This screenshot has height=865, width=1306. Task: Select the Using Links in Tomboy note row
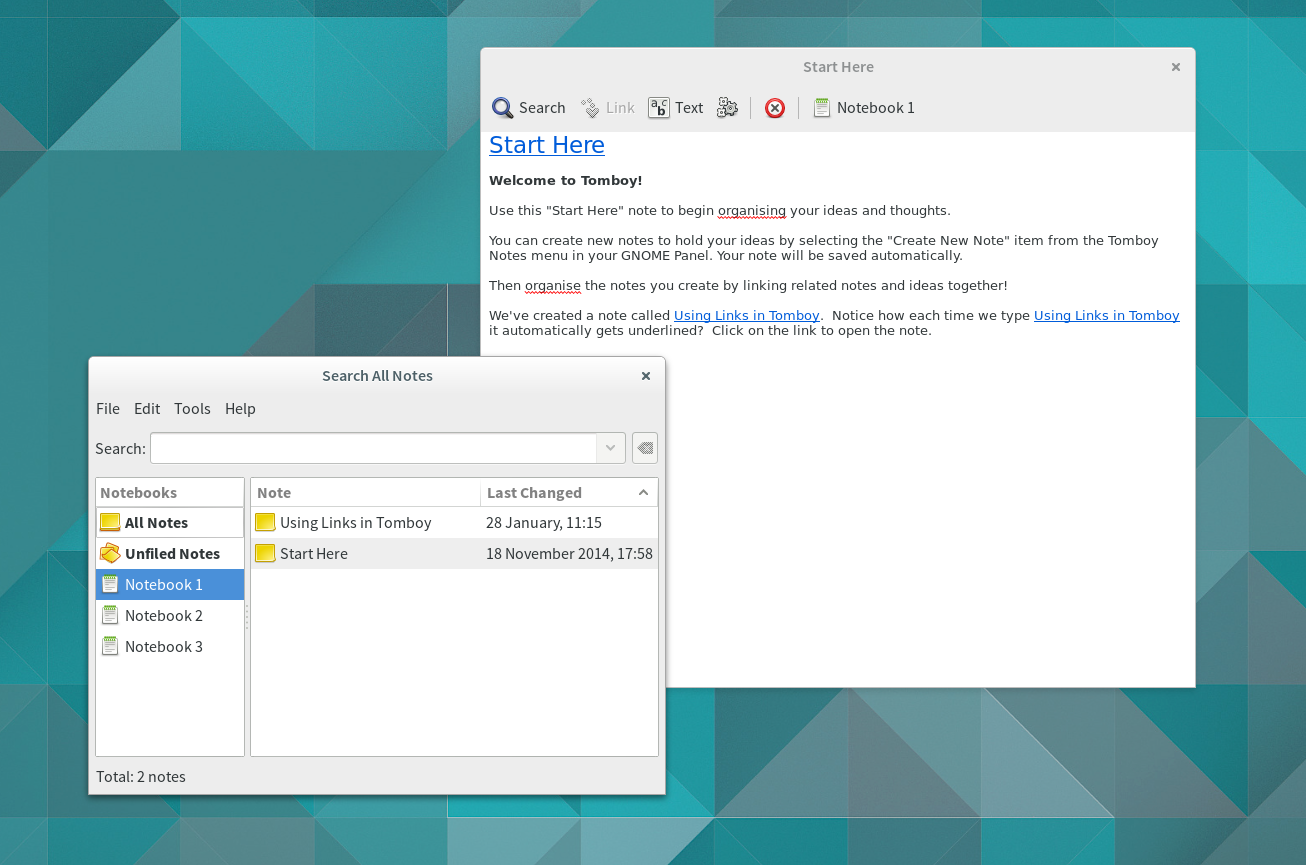pos(454,522)
